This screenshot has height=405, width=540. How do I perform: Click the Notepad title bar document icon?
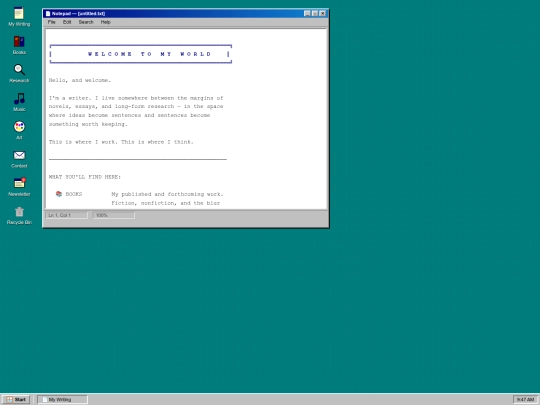[48, 13]
